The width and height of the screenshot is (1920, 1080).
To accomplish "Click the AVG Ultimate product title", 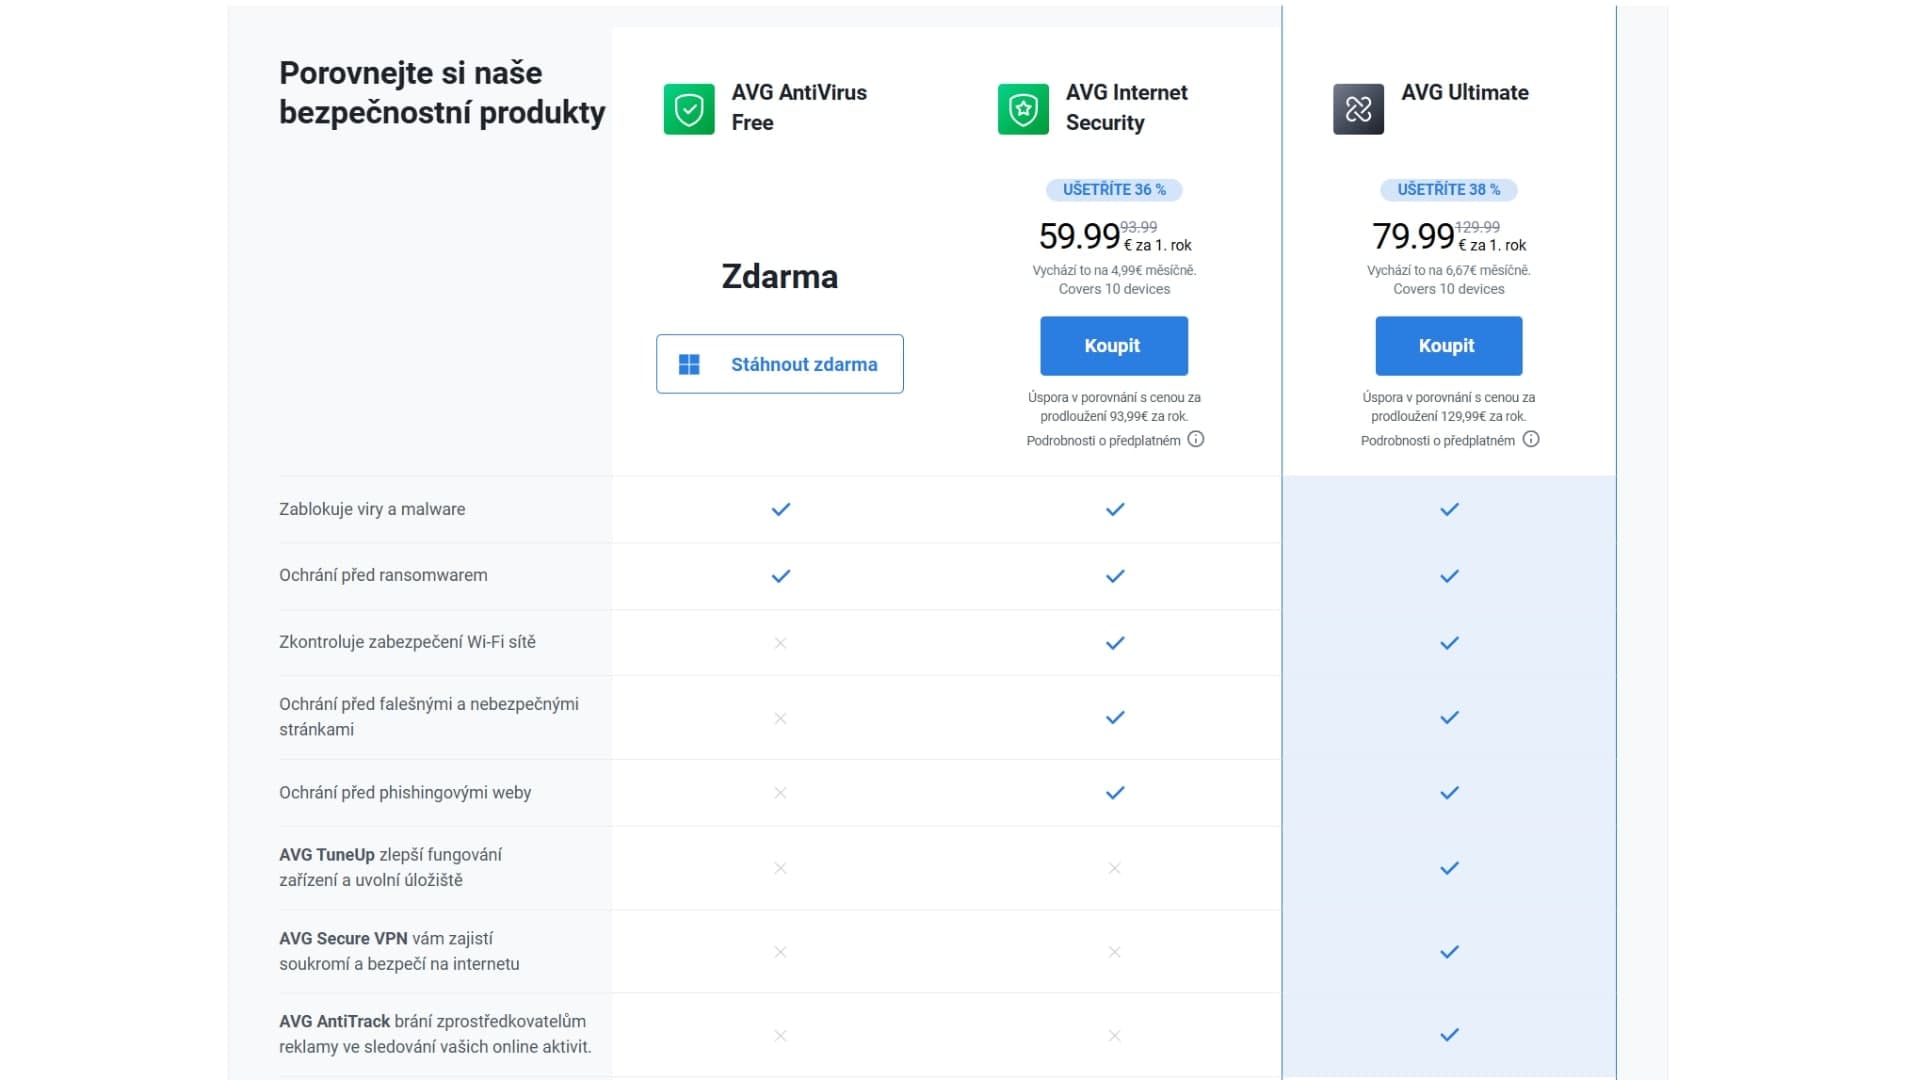I will click(1465, 93).
